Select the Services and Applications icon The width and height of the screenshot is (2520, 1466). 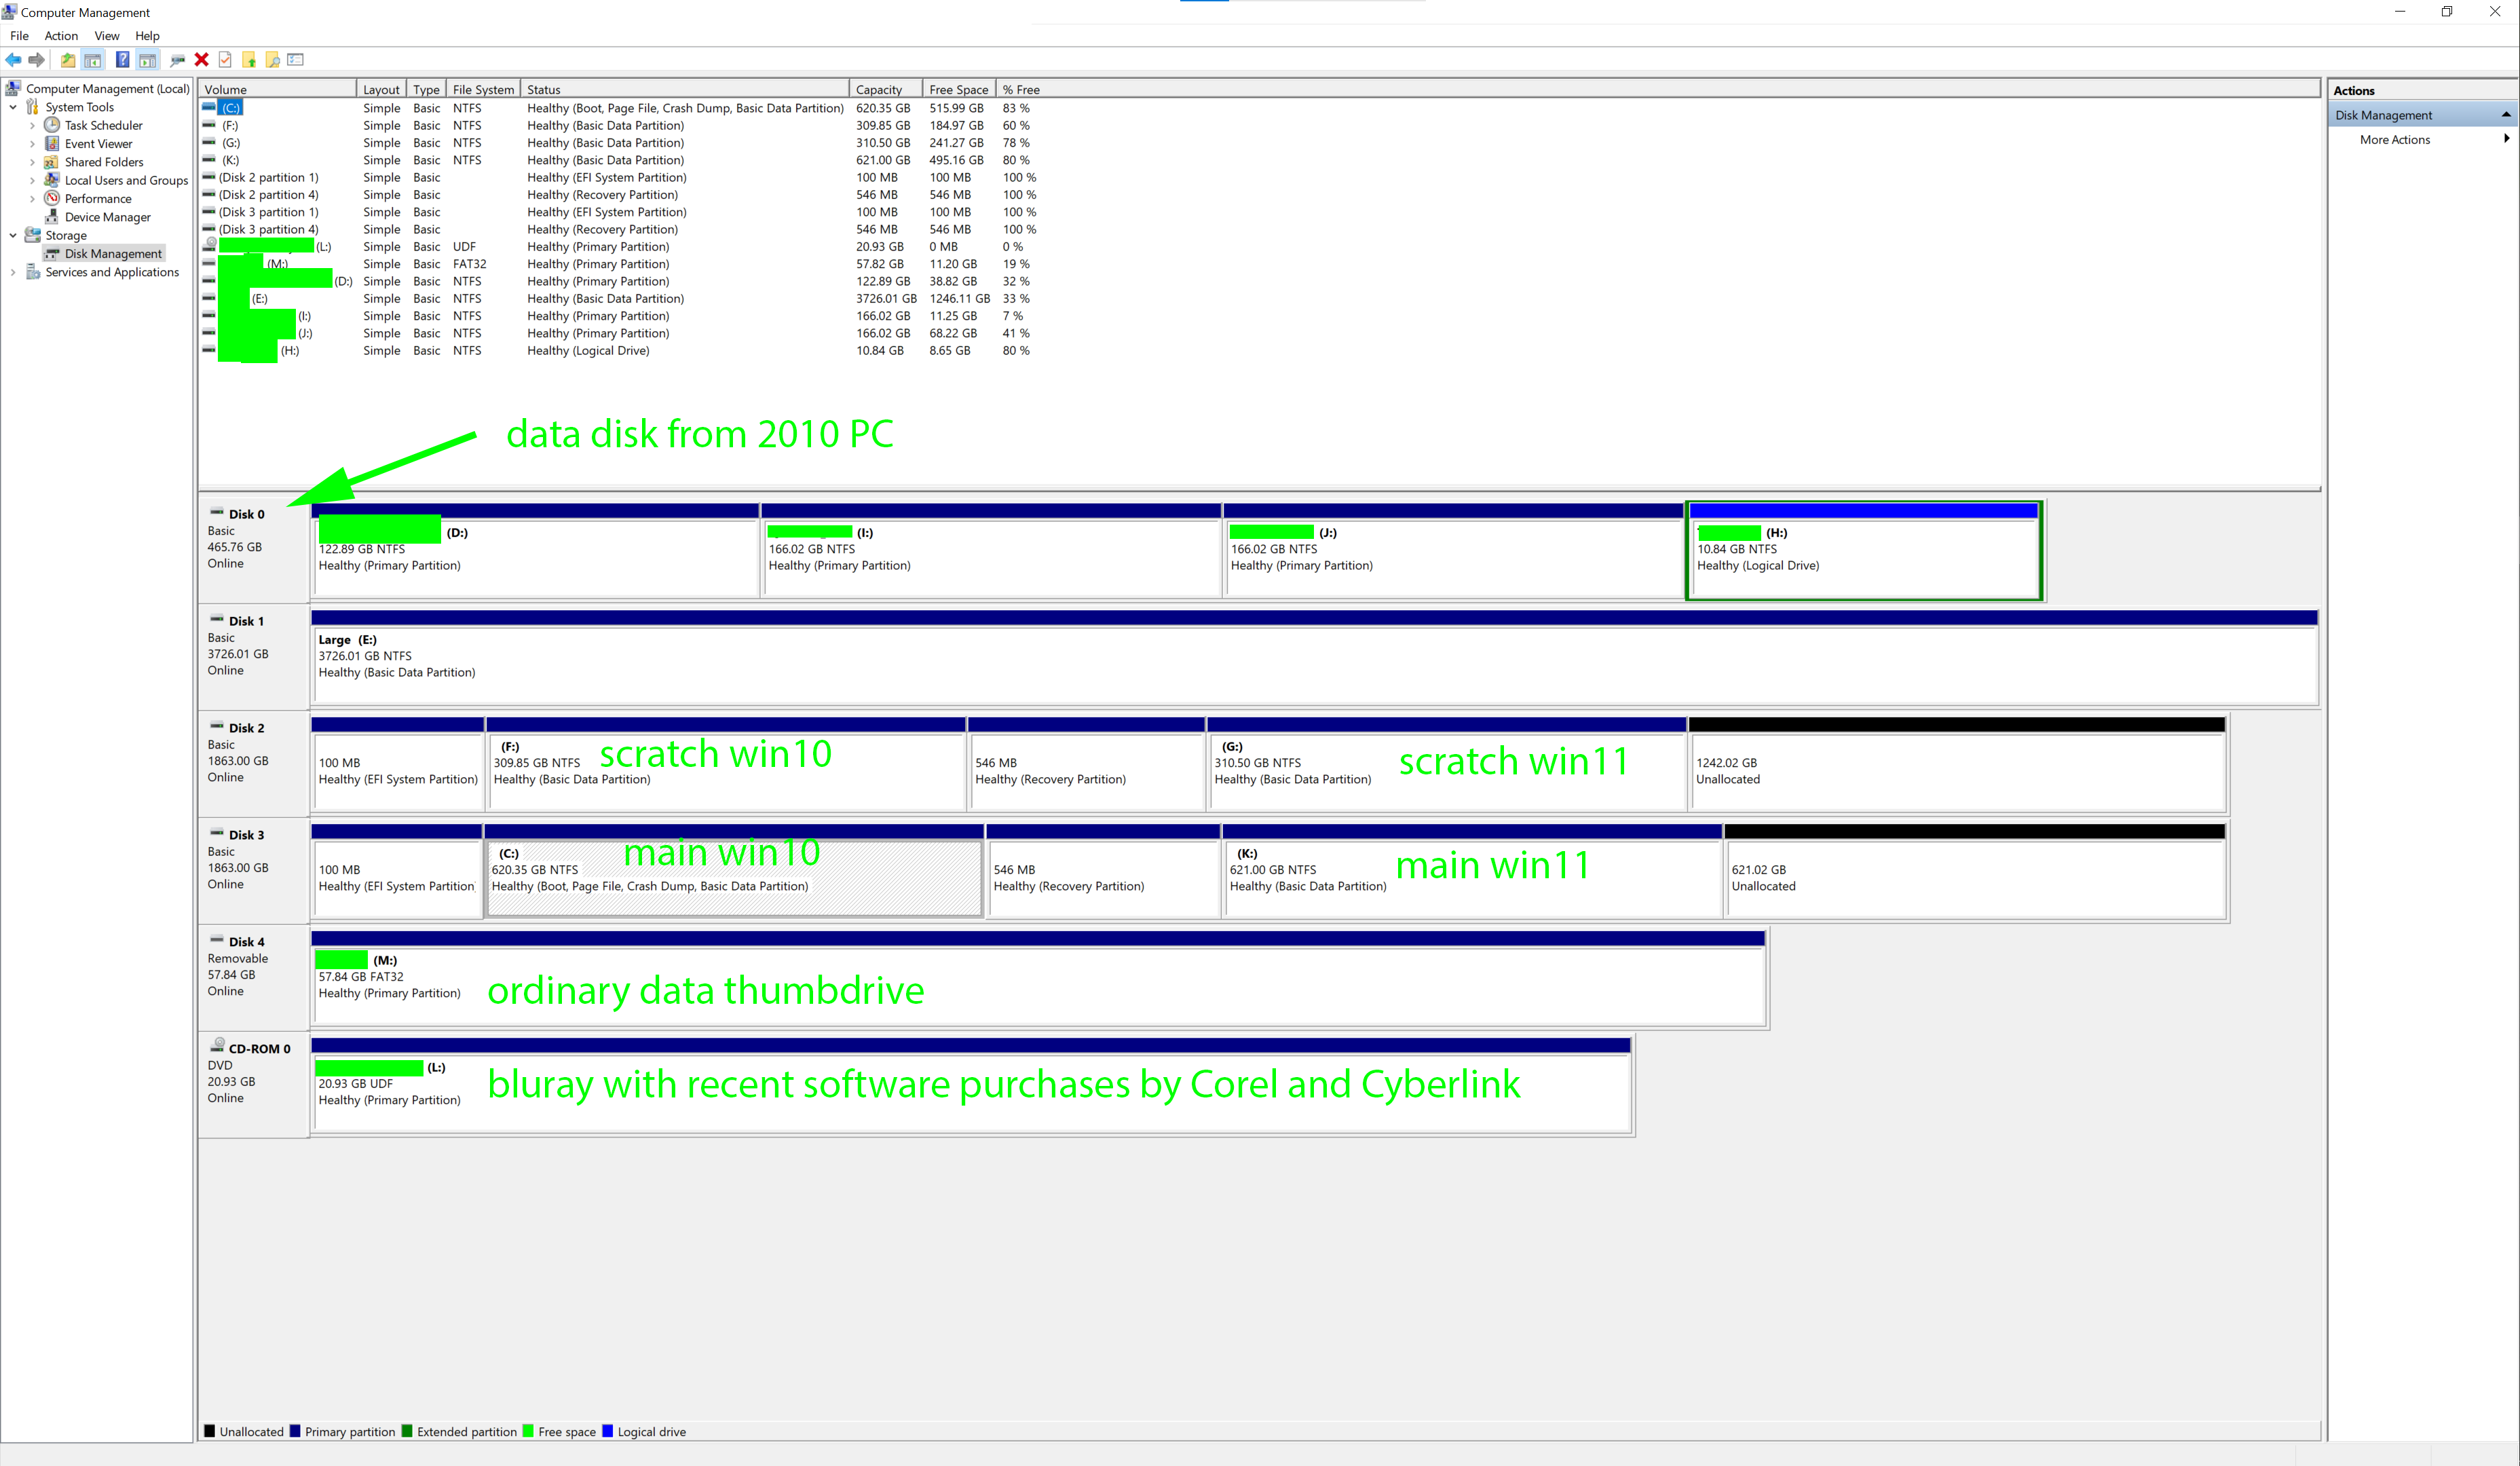click(x=33, y=272)
